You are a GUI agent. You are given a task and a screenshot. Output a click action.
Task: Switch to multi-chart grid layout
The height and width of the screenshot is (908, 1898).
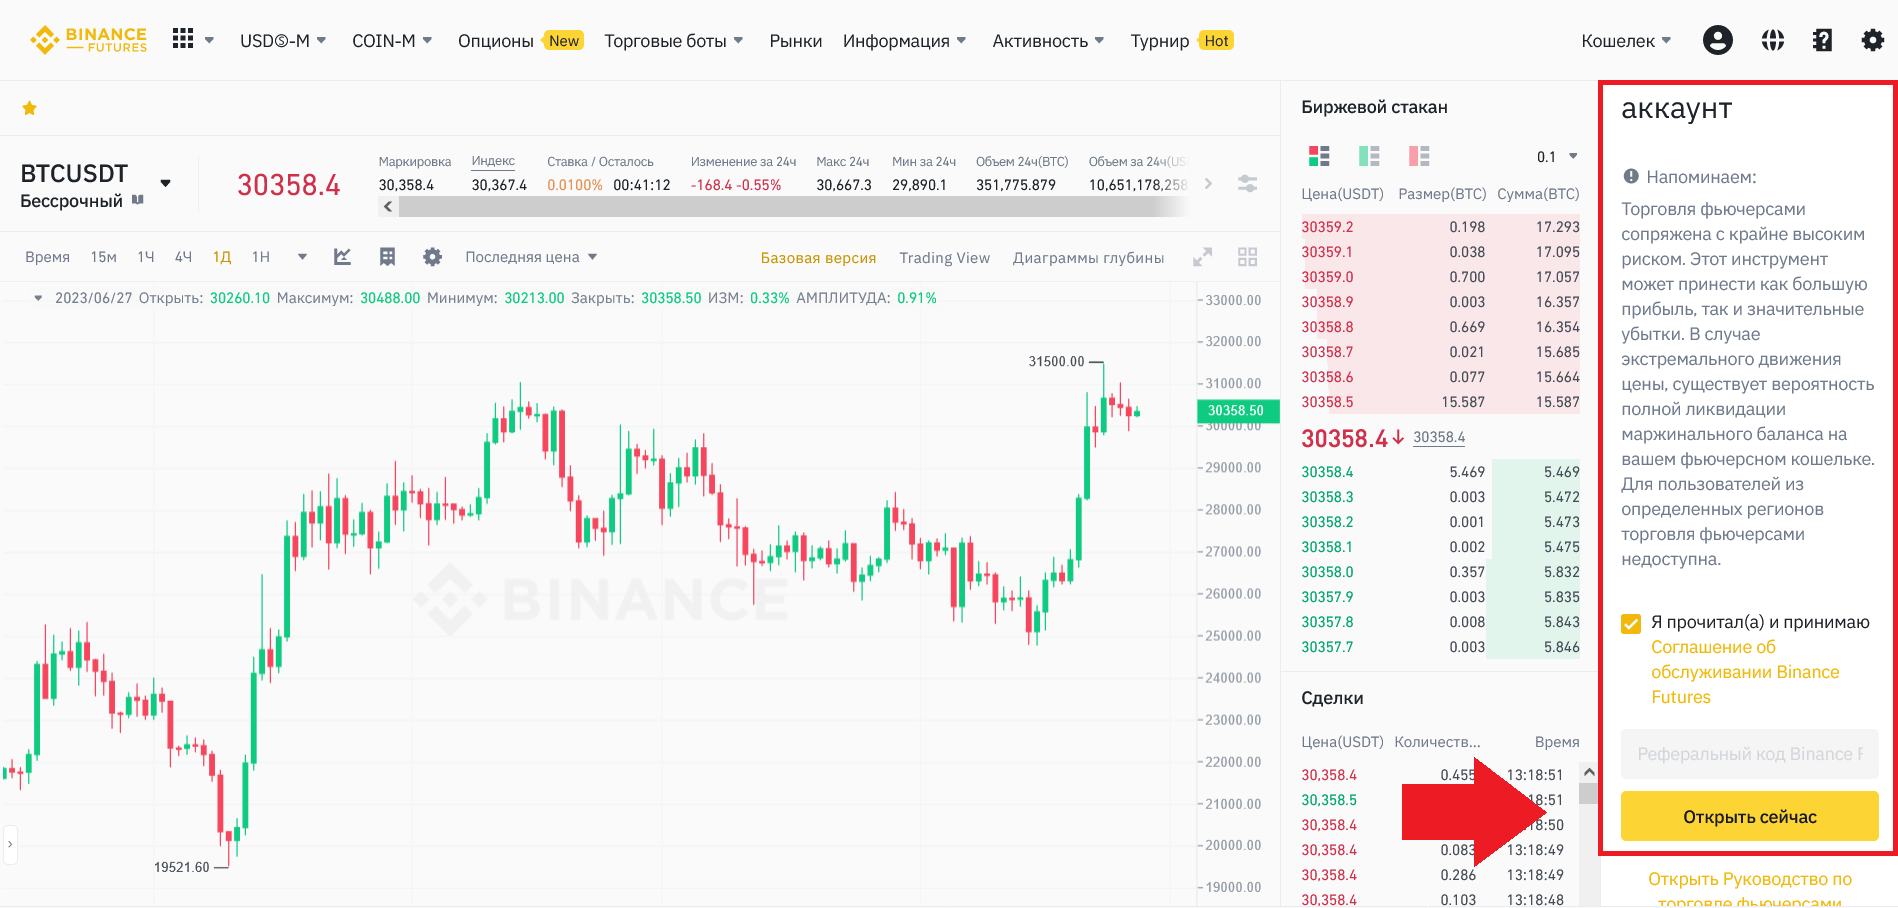(1247, 257)
